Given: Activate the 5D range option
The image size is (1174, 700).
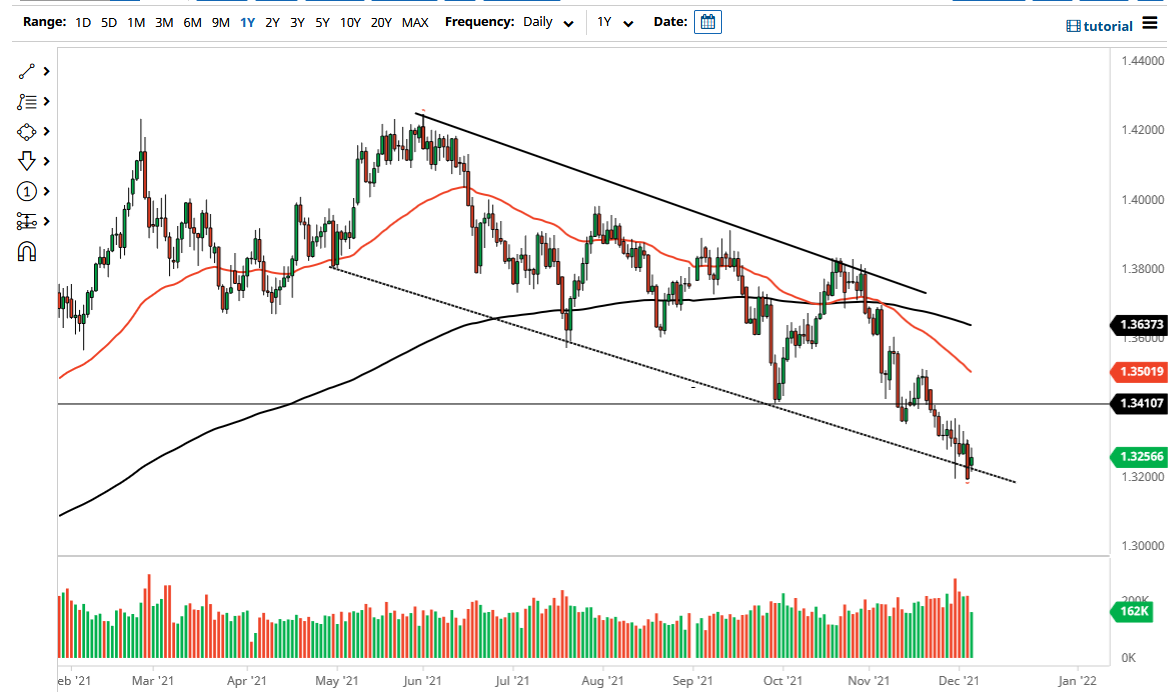Looking at the screenshot, I should [x=108, y=21].
